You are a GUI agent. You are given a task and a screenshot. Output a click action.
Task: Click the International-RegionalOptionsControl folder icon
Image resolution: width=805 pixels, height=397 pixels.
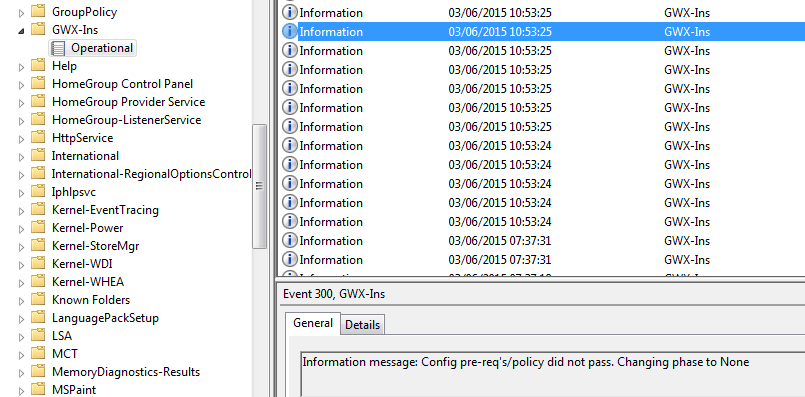tap(38, 173)
